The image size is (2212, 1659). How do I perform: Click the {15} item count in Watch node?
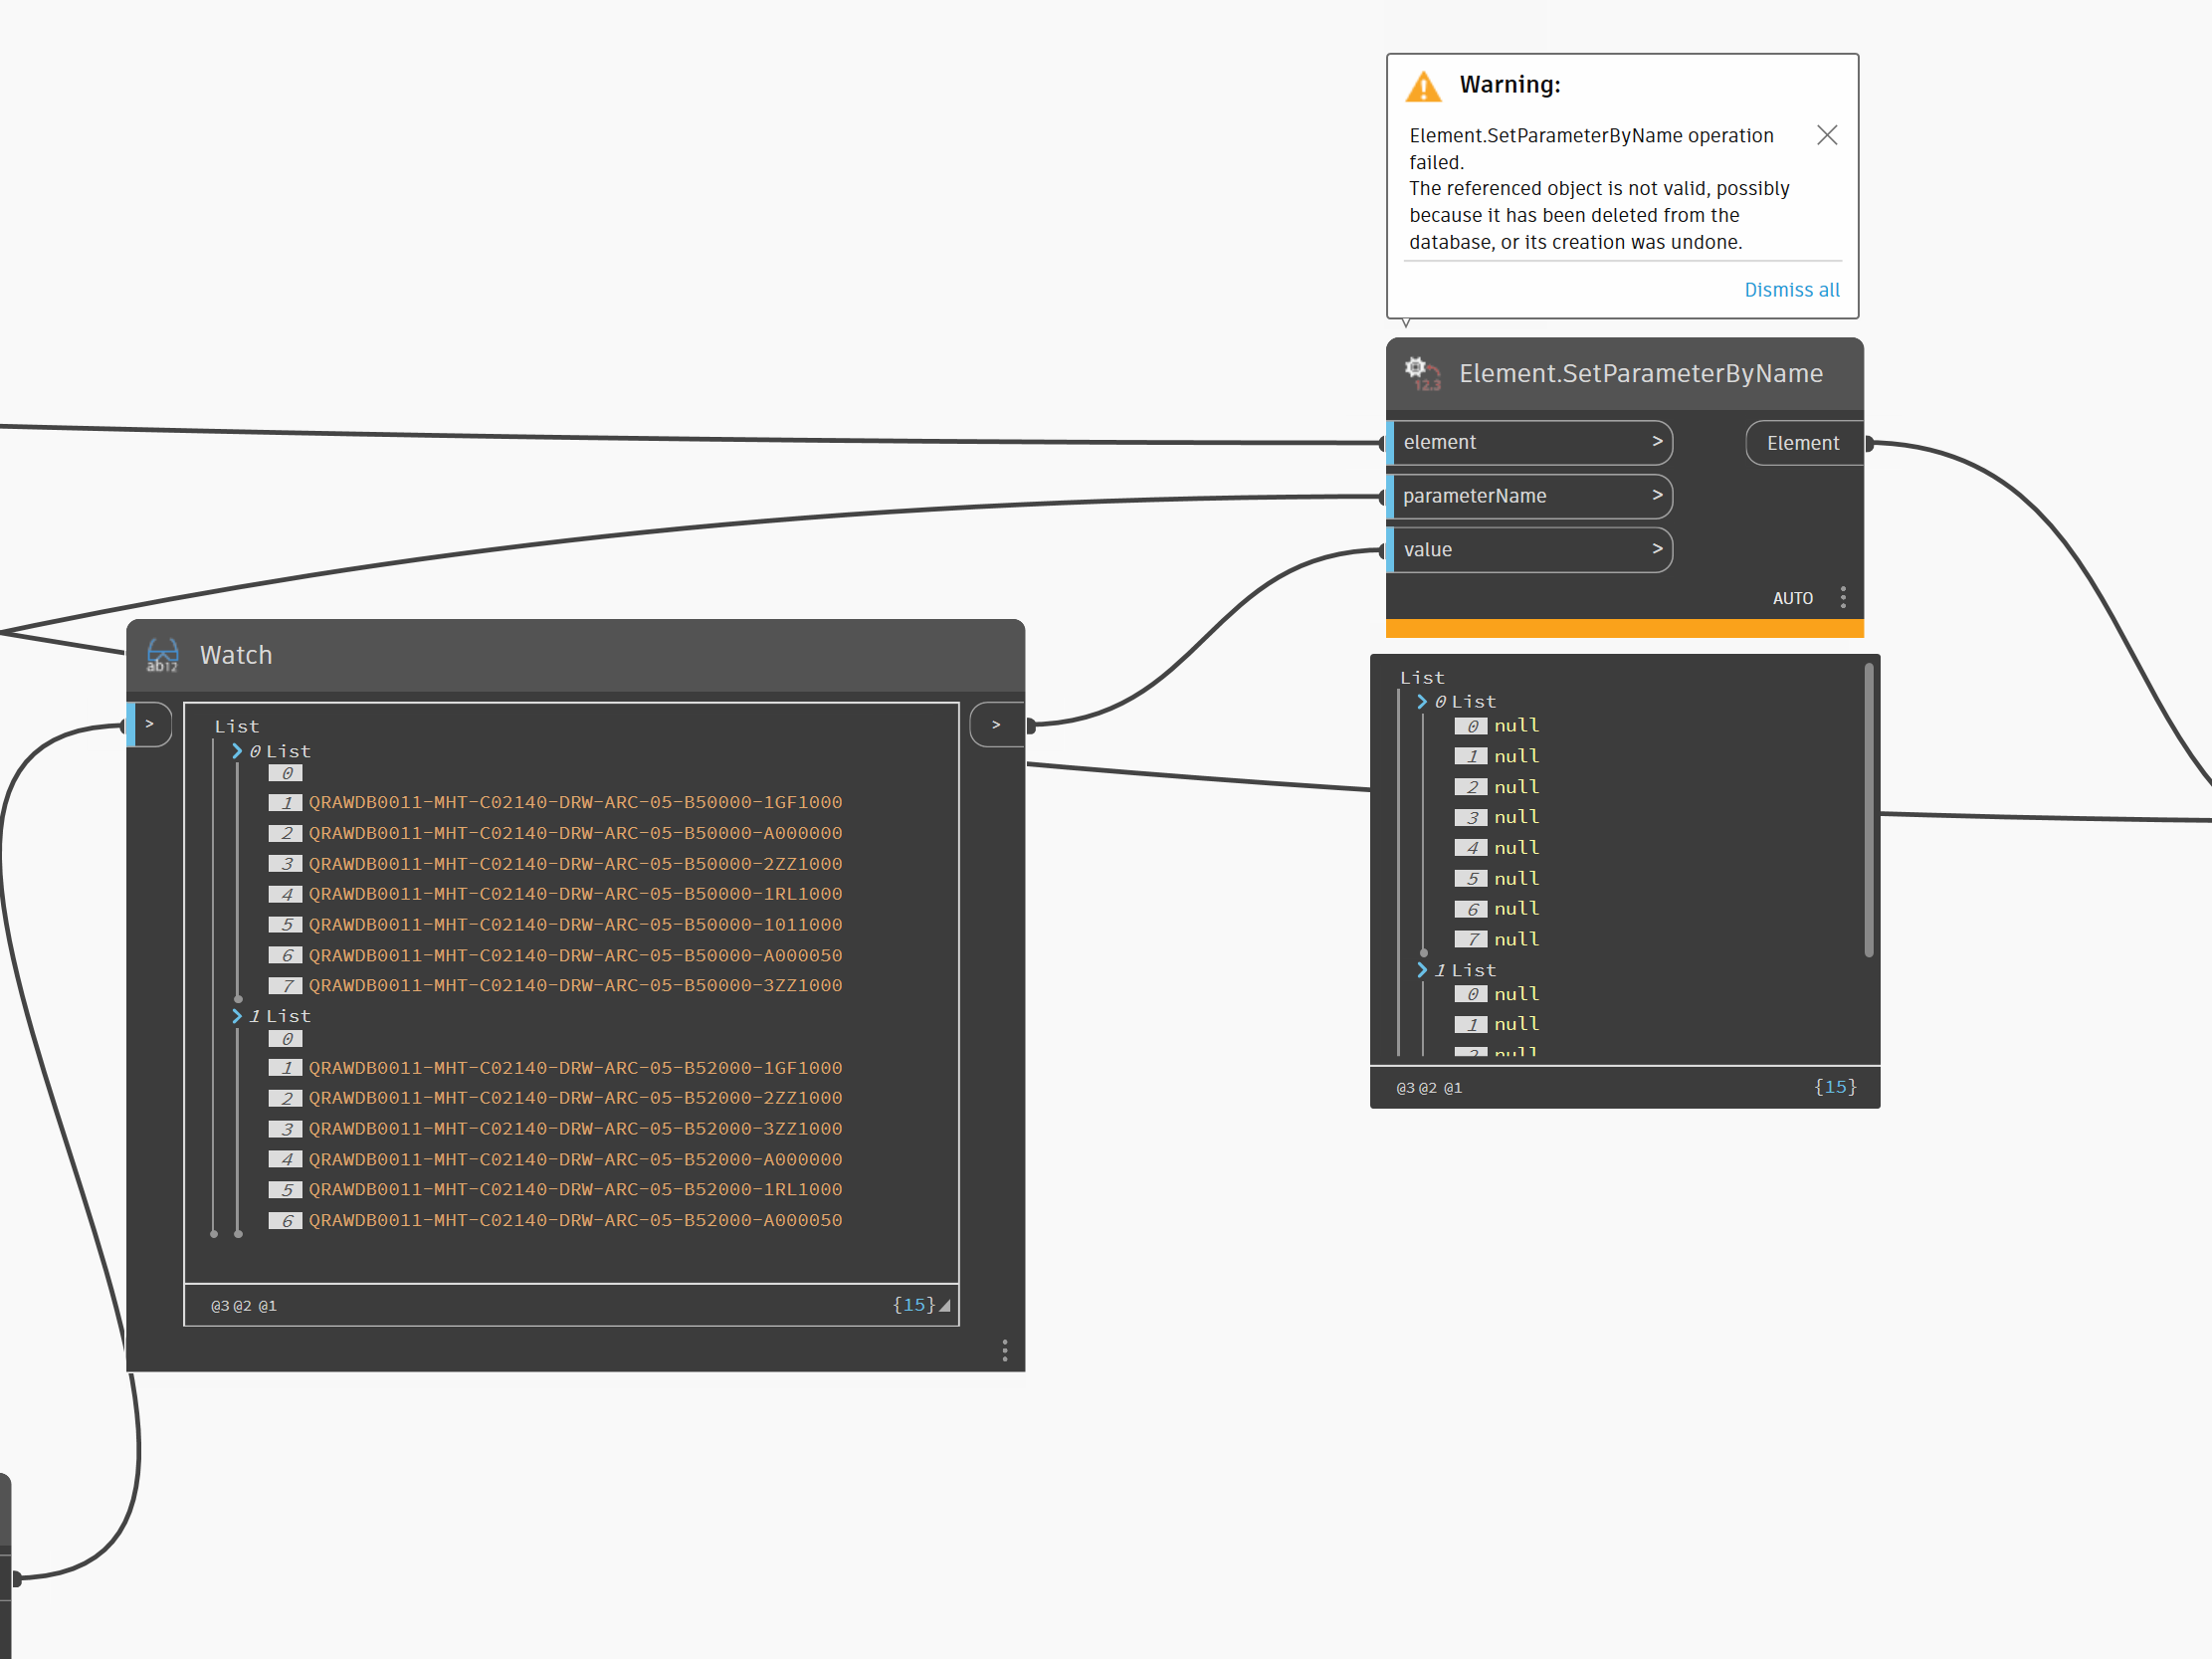tap(913, 1305)
